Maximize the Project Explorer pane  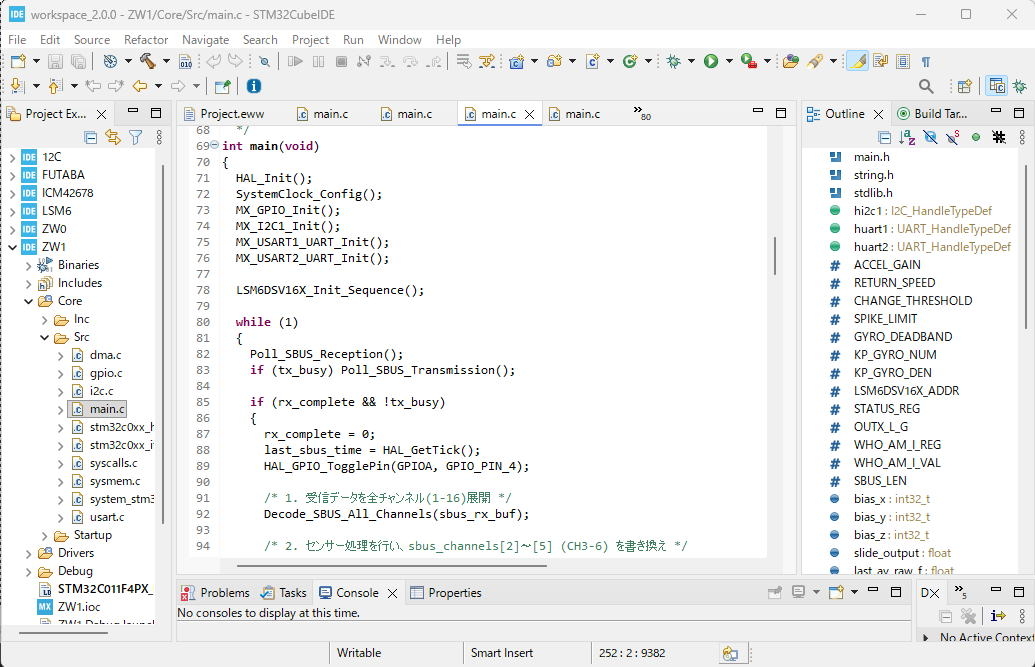click(156, 112)
